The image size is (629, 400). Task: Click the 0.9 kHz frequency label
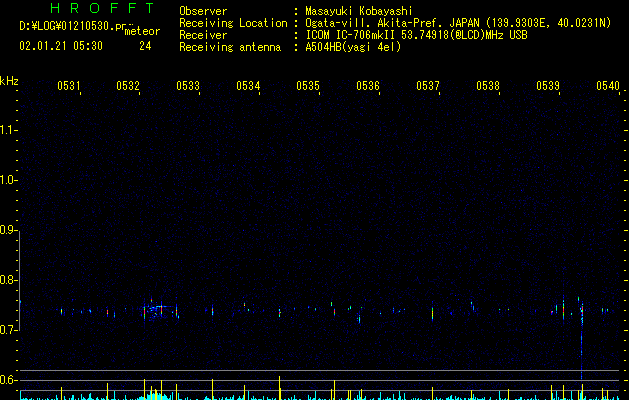(x=9, y=230)
